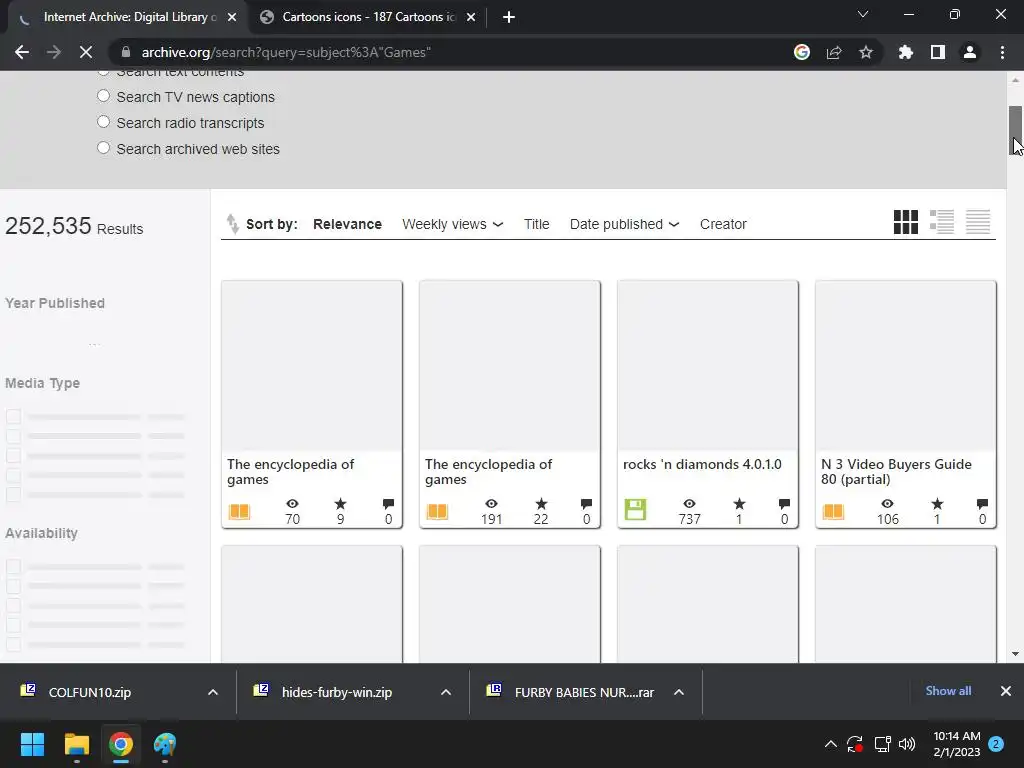Open rocks 'n diamonds 4.0.1.0 title
Viewport: 1024px width, 768px height.
click(x=702, y=464)
